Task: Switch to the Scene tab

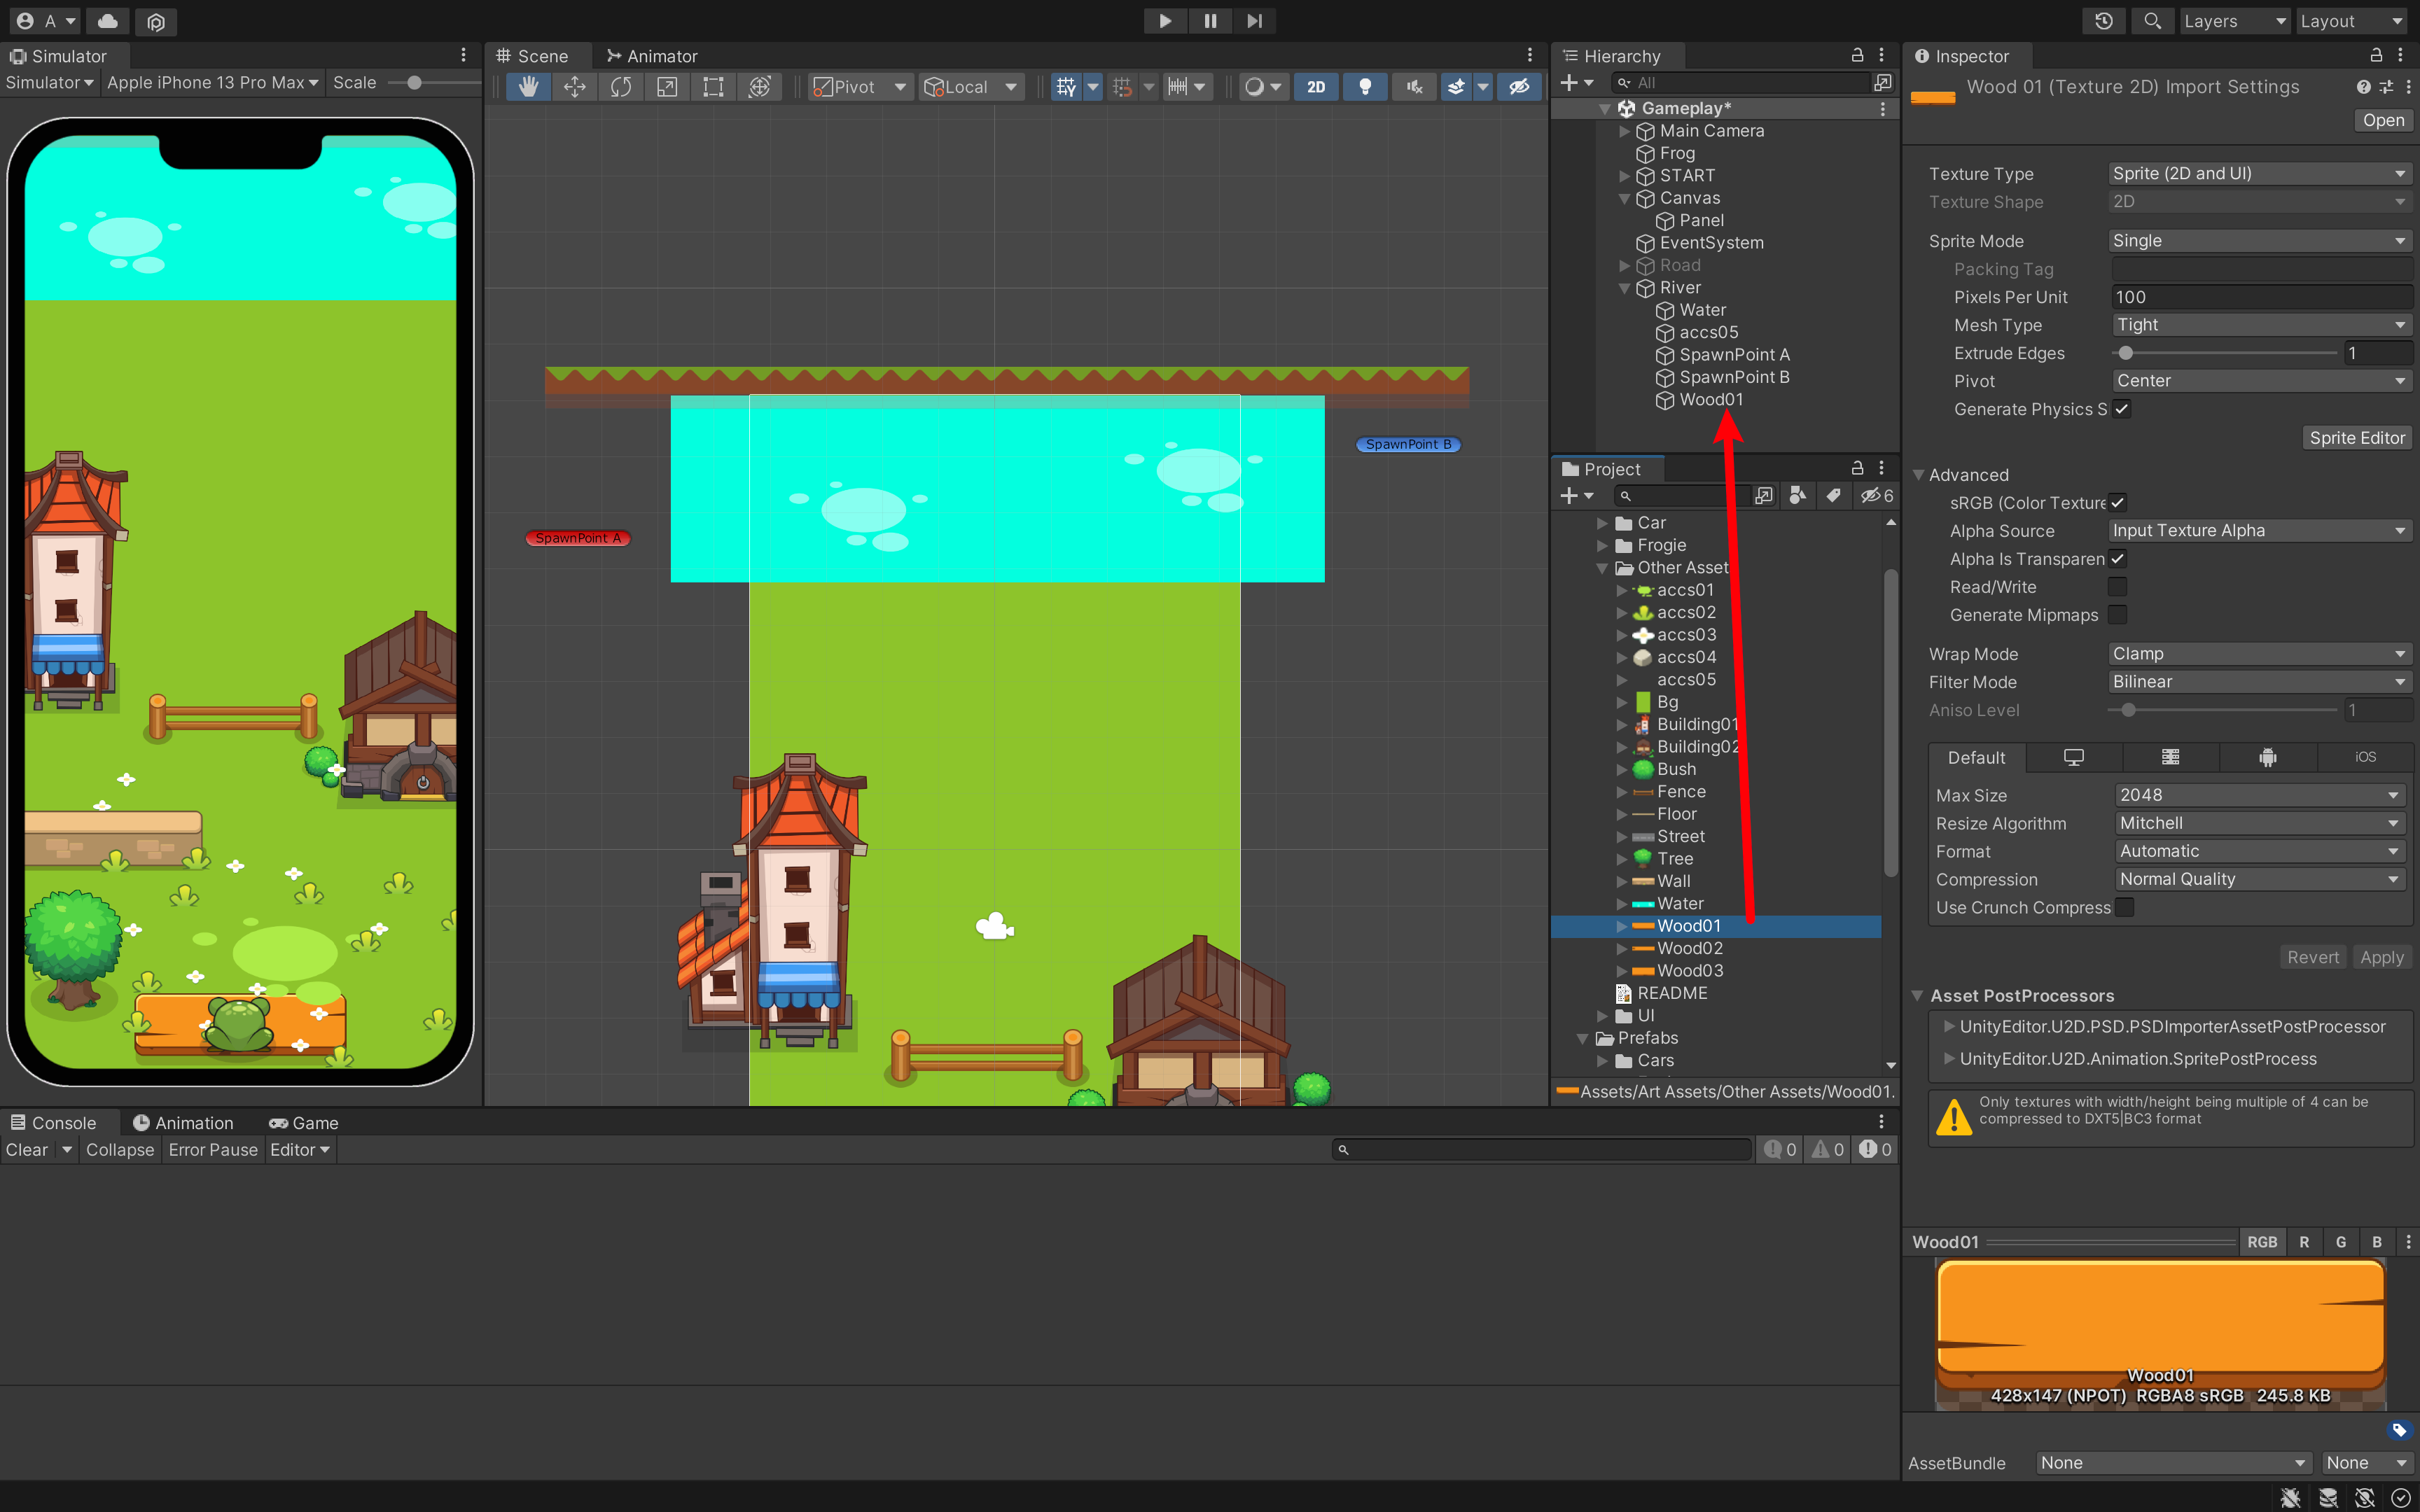Action: (x=533, y=56)
